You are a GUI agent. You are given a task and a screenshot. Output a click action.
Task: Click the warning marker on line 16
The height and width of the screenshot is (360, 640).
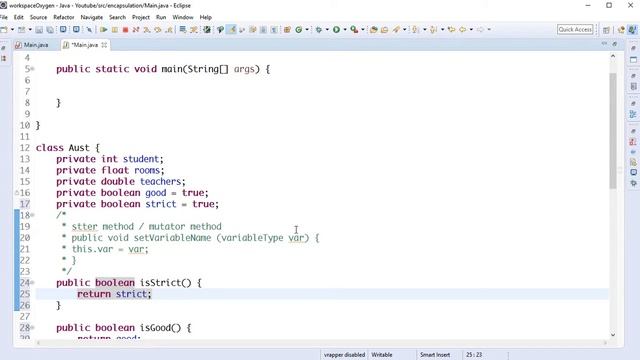[17, 193]
